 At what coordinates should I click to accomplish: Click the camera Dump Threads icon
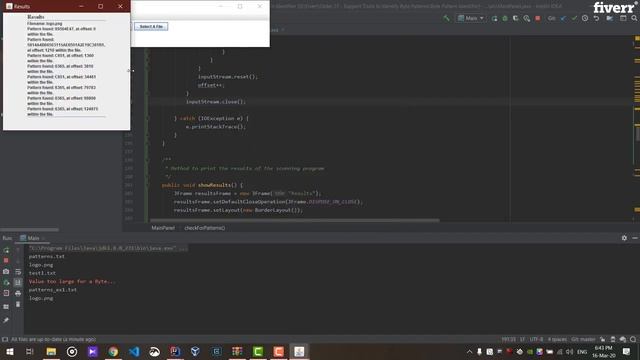click(6, 271)
